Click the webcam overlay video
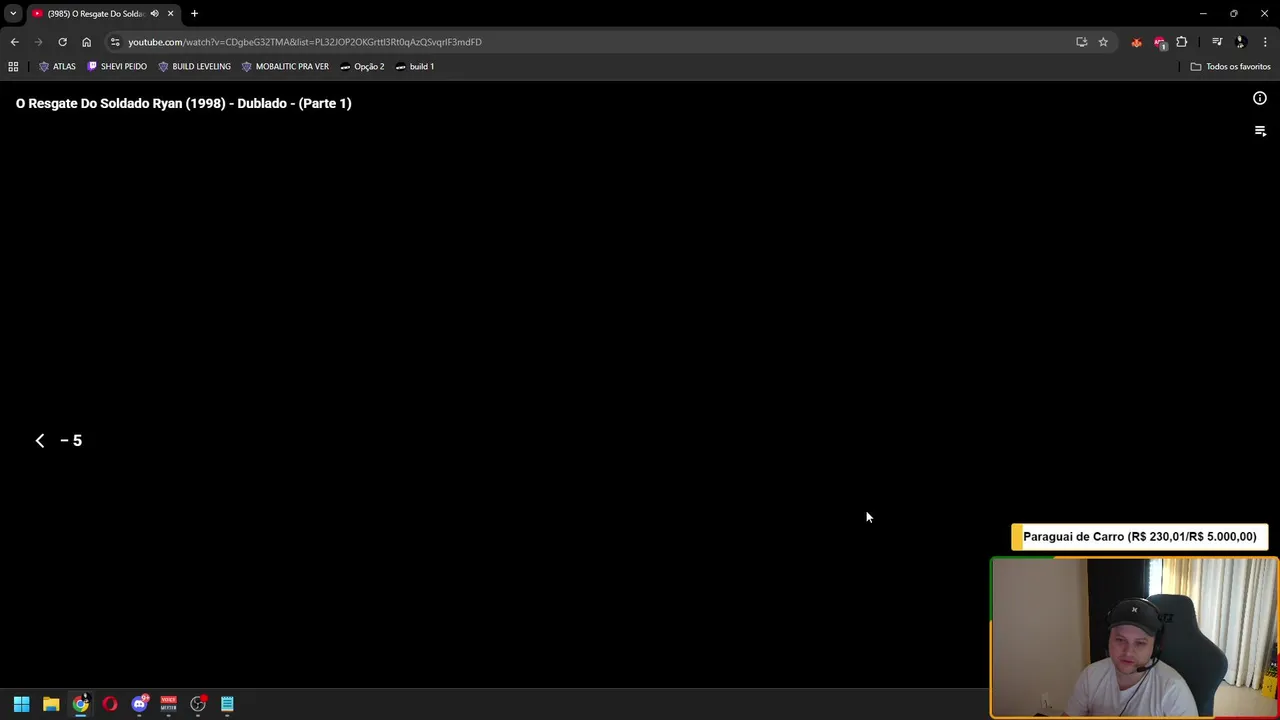The image size is (1280, 720). pos(1134,638)
